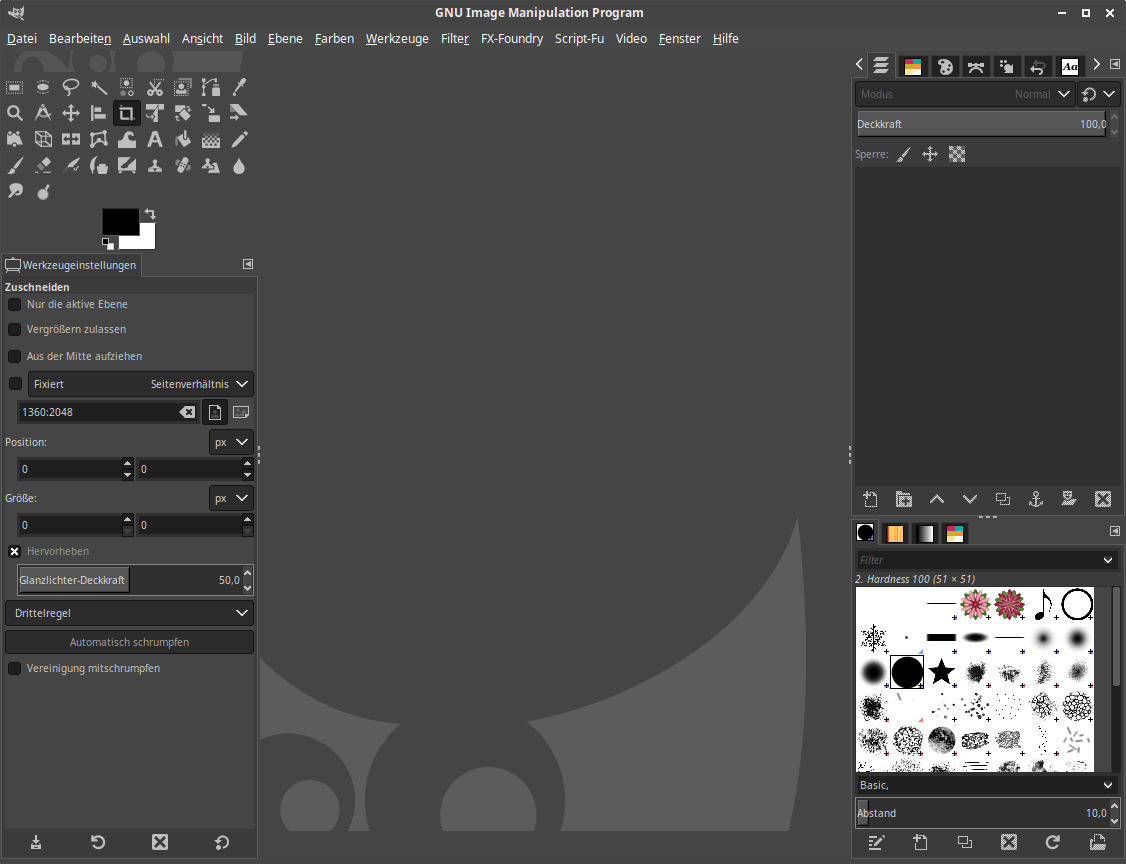Select the Fuzzy Select magic wand tool
Image resolution: width=1126 pixels, height=864 pixels.
99,87
